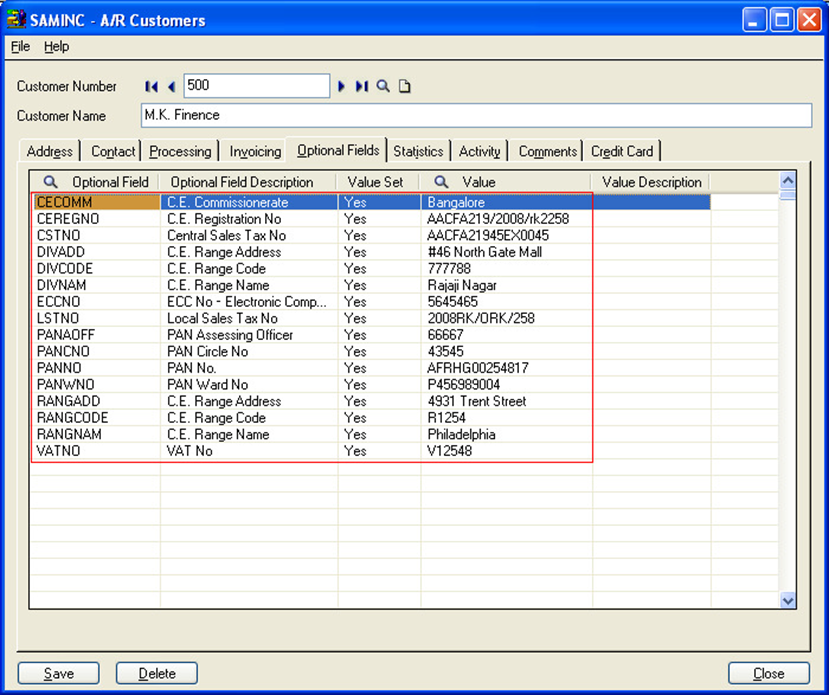This screenshot has height=695, width=829.
Task: Click the new customer document icon
Action: coord(404,87)
